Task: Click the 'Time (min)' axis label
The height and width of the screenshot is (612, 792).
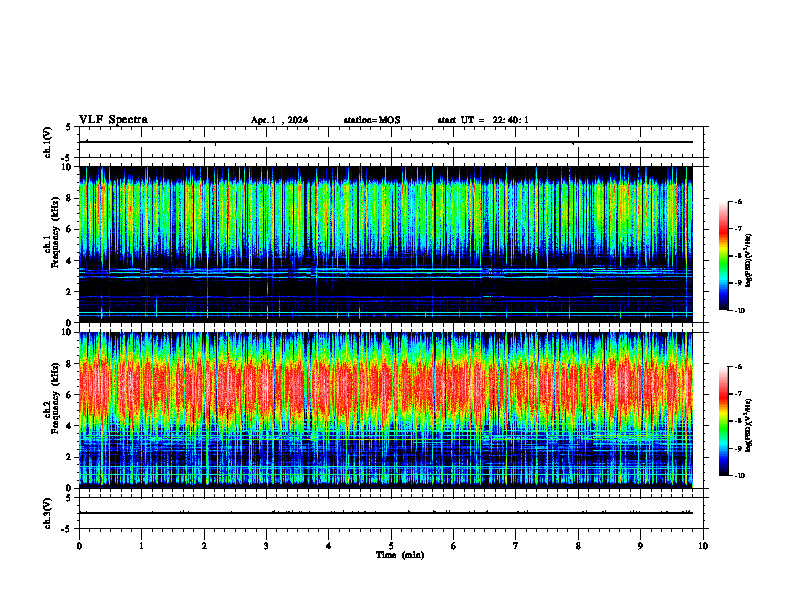Action: 400,555
